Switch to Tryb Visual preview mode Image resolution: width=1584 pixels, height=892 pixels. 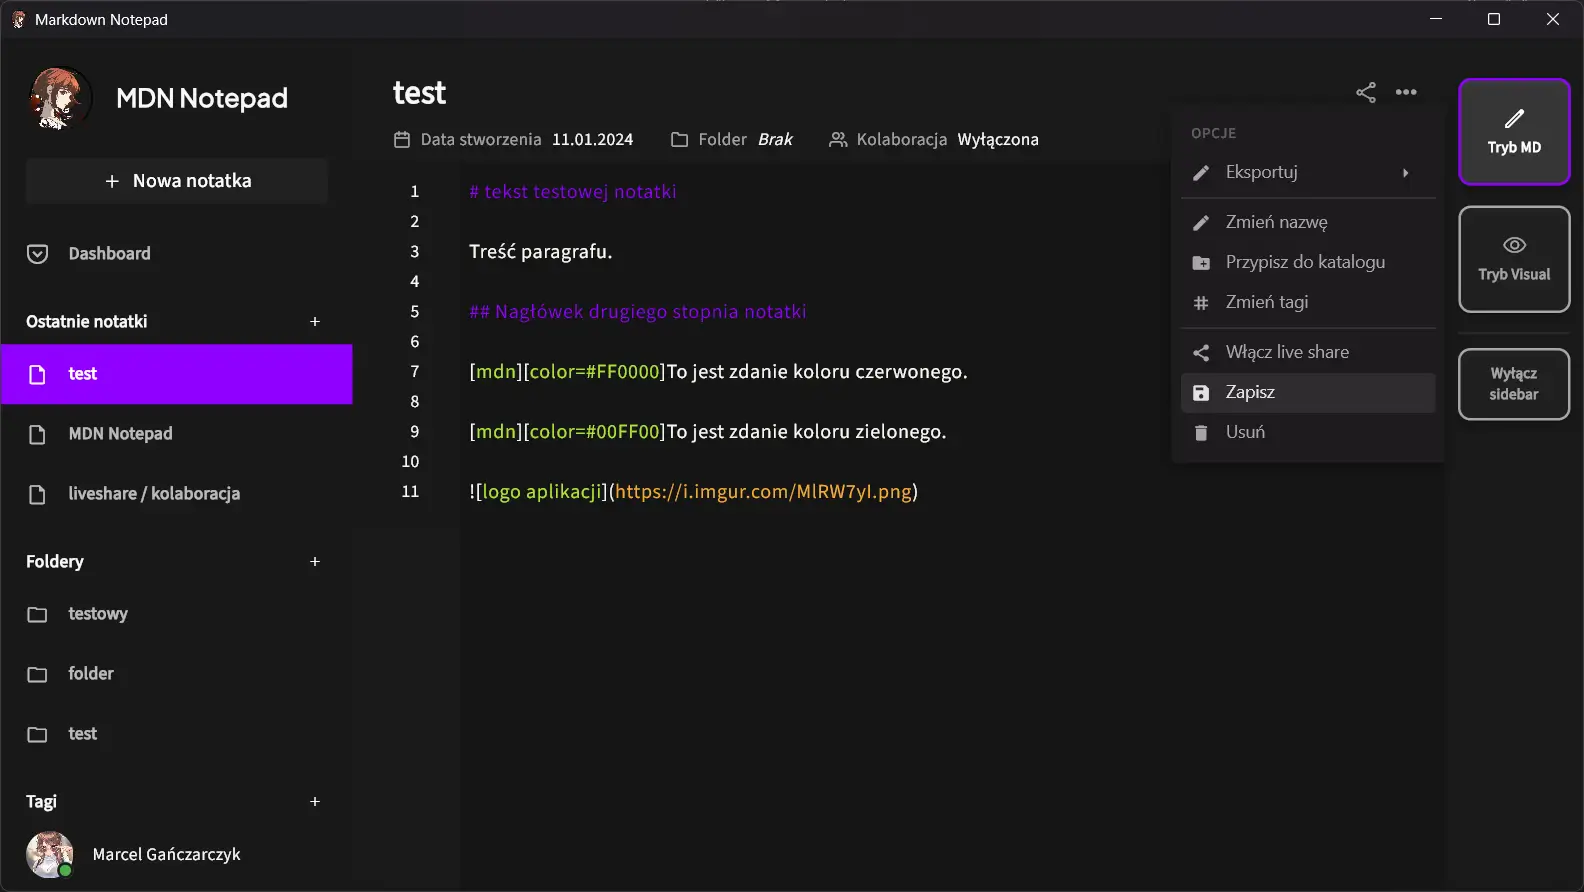click(x=1513, y=260)
